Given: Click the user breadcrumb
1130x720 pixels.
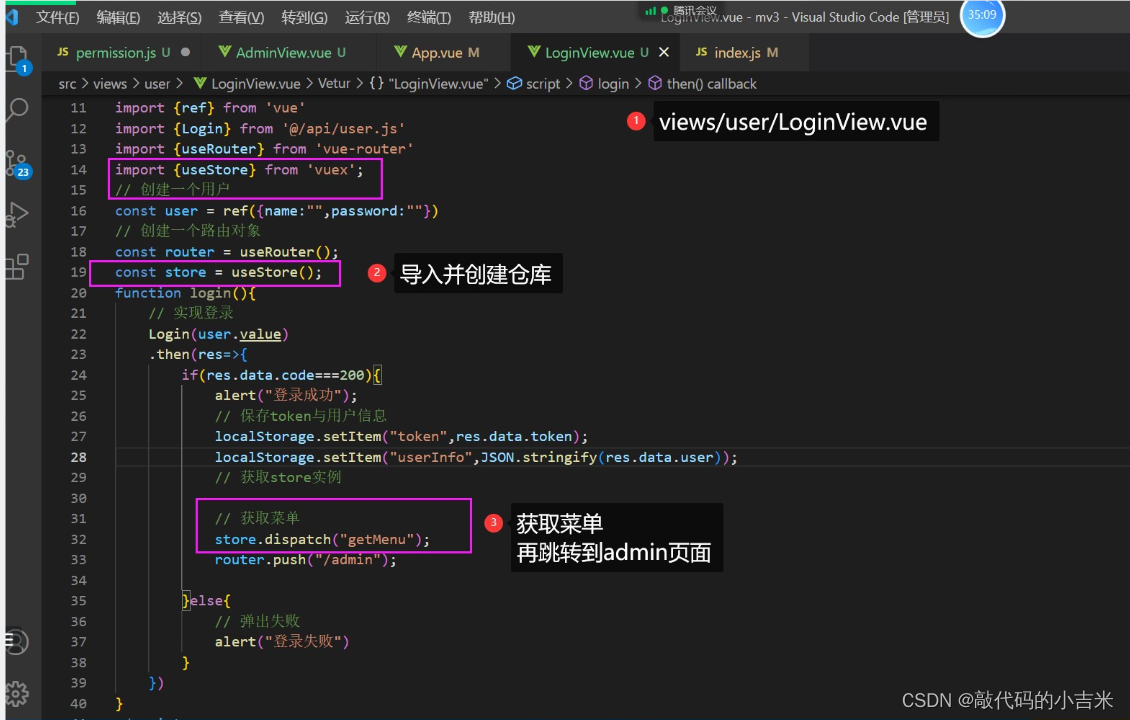Looking at the screenshot, I should (157, 84).
